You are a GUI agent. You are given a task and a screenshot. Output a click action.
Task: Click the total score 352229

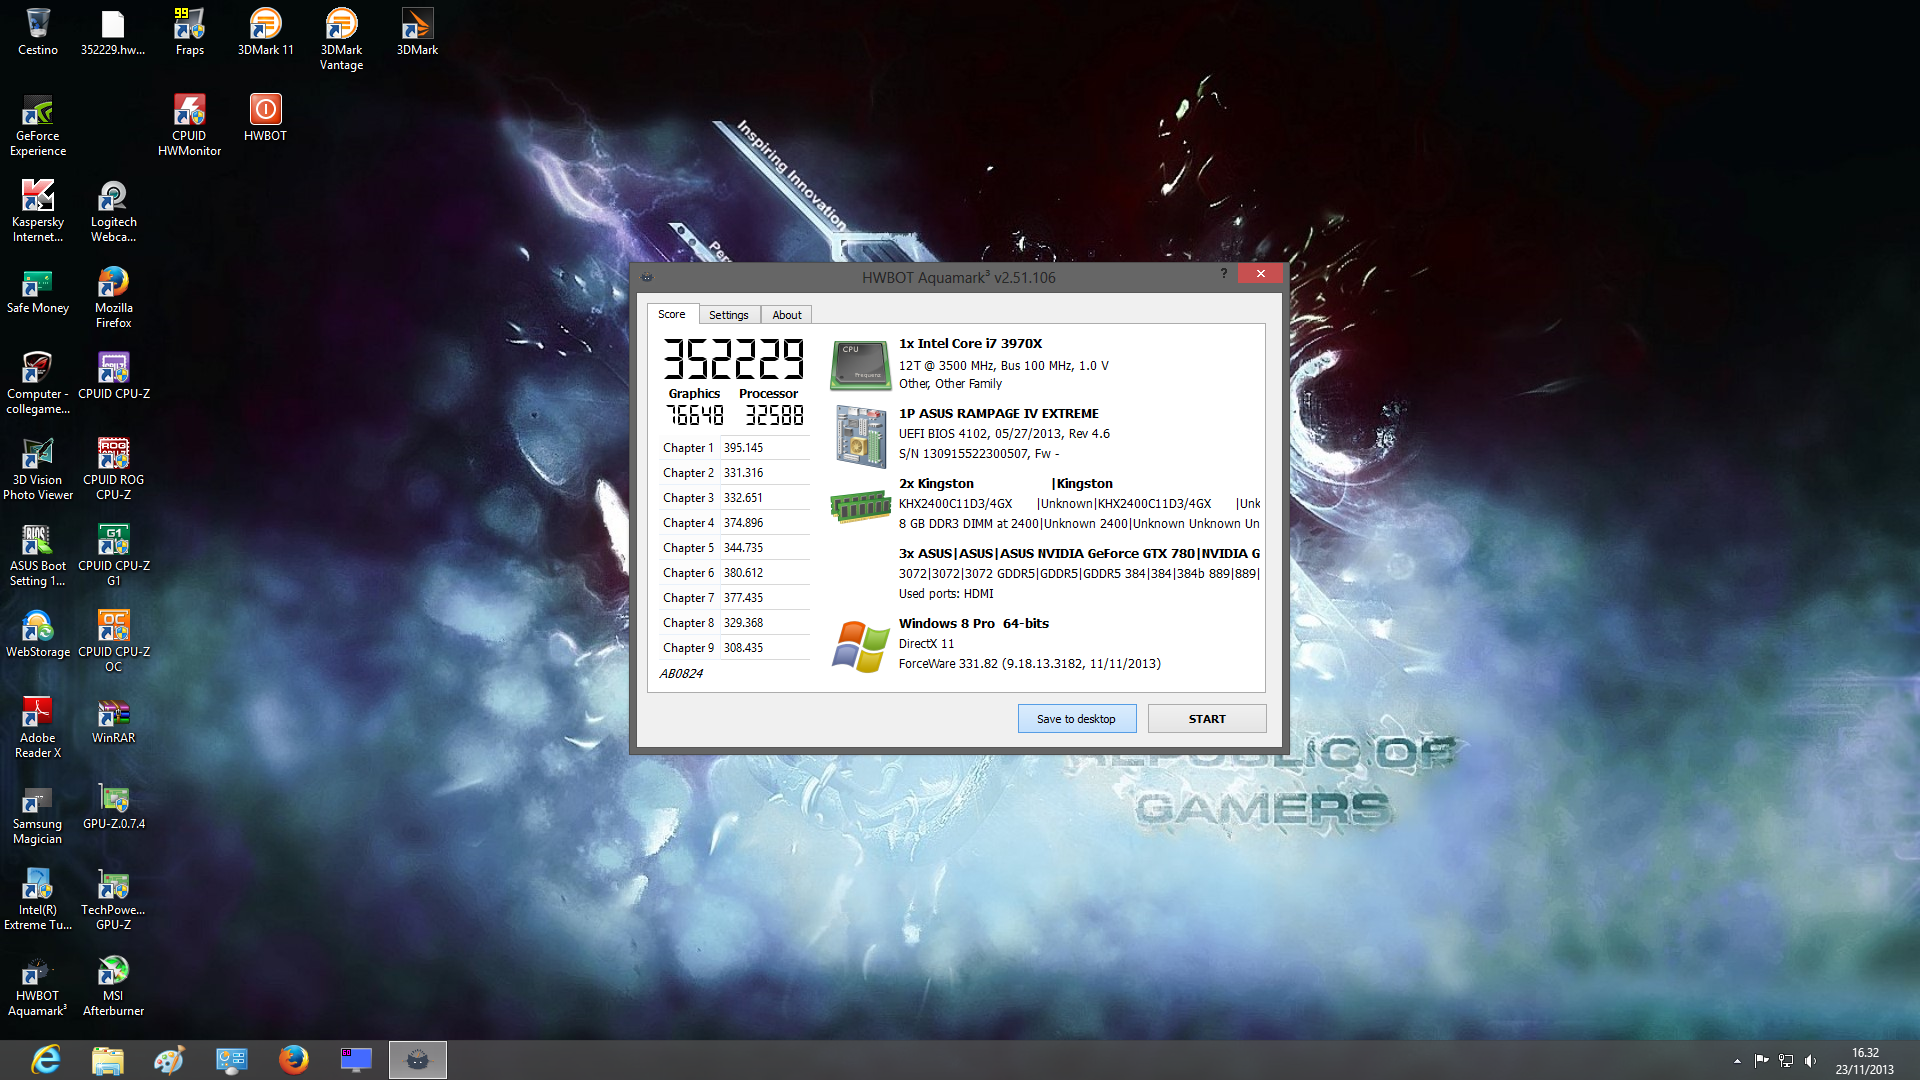pos(734,359)
